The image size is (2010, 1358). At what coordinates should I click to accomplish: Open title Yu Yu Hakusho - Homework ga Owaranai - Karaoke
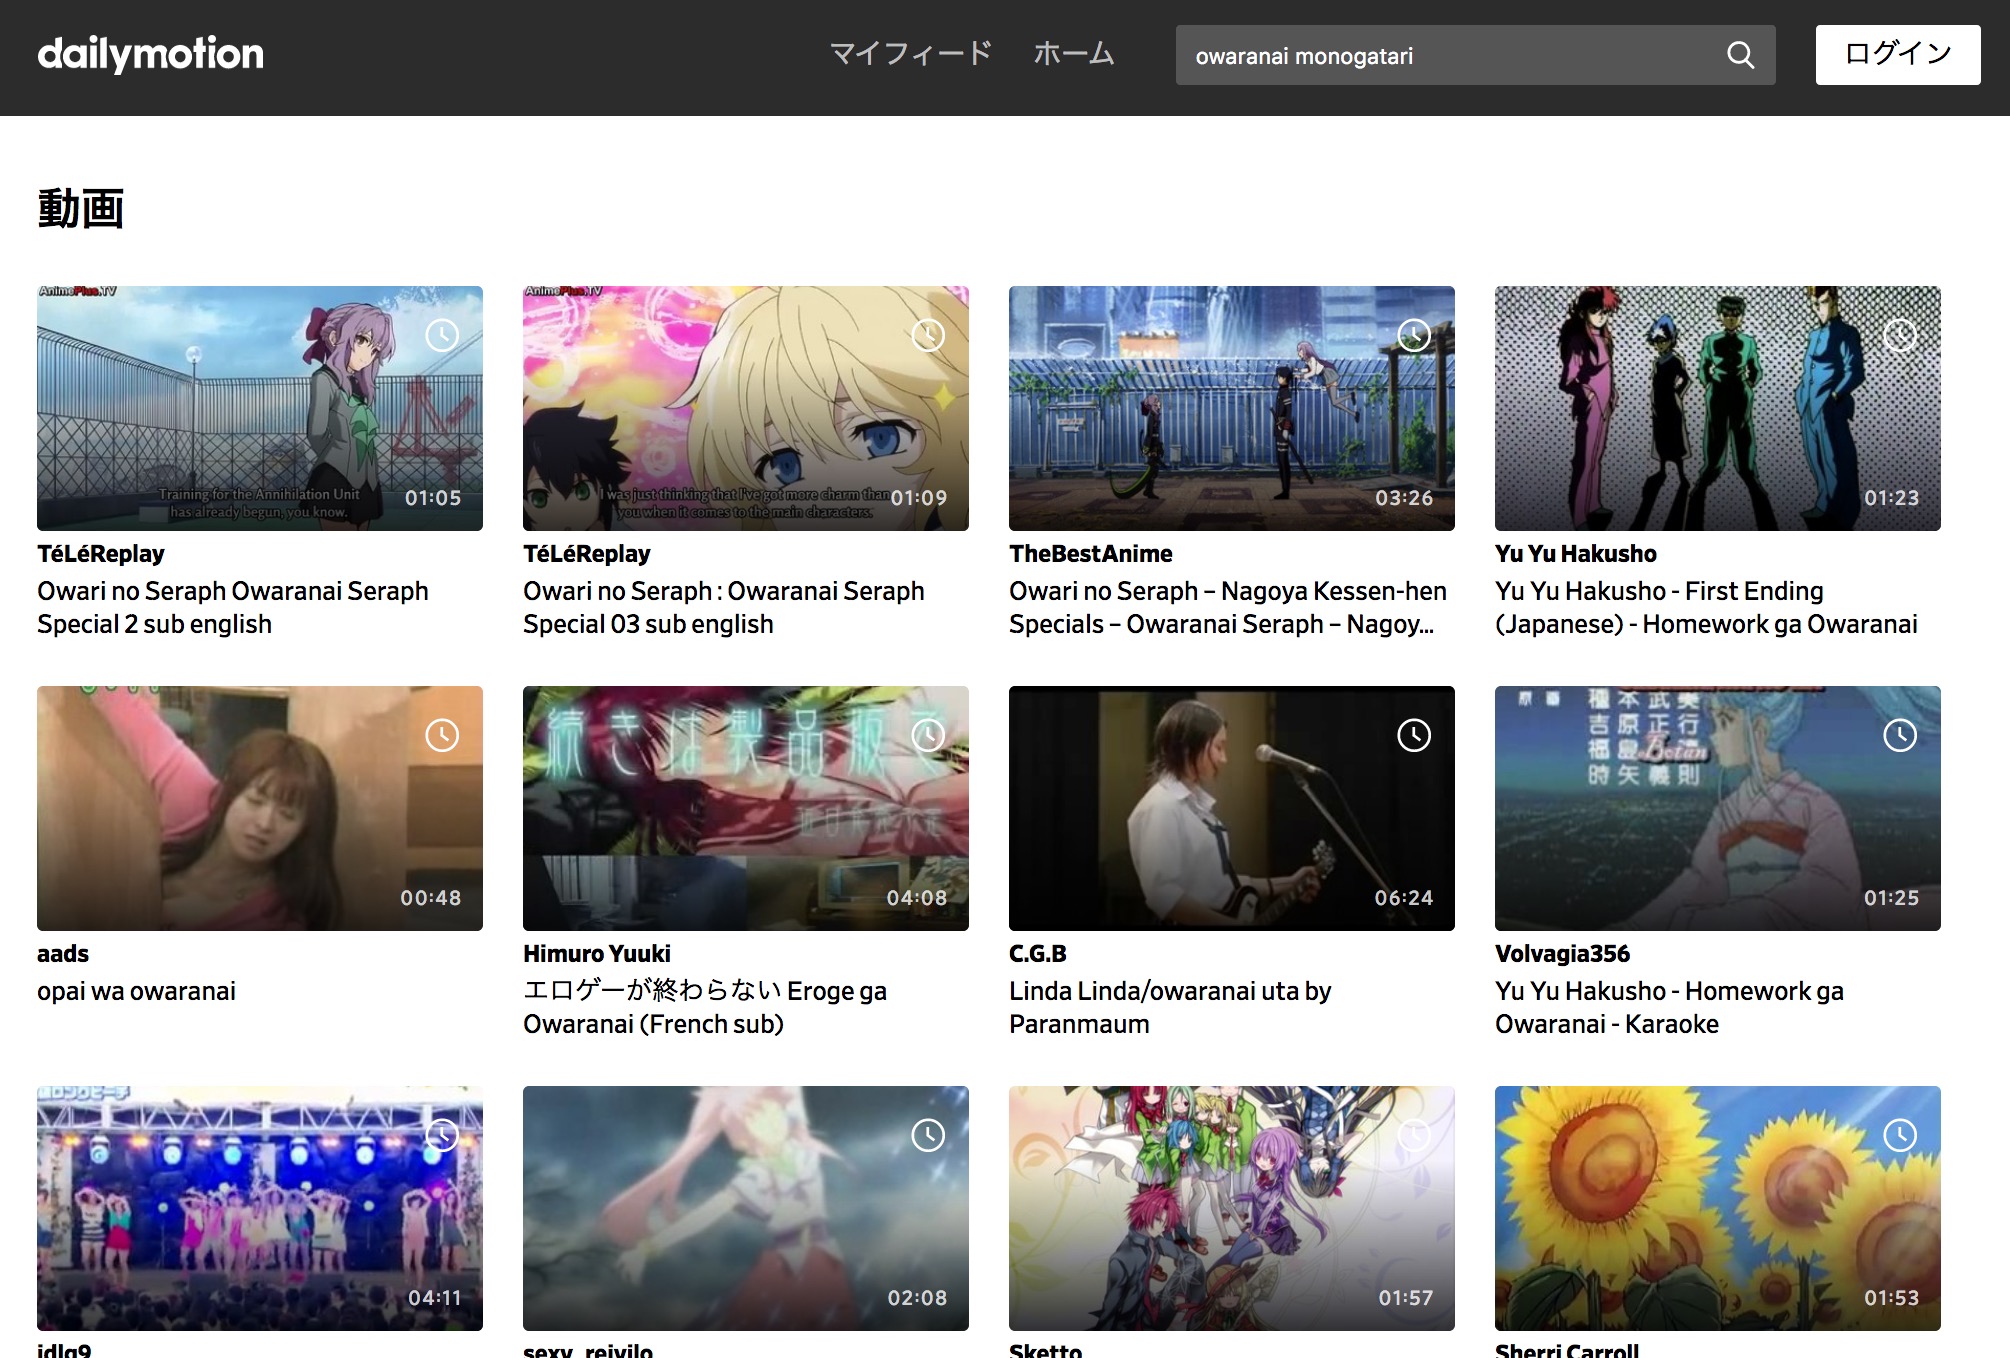coord(1669,1008)
